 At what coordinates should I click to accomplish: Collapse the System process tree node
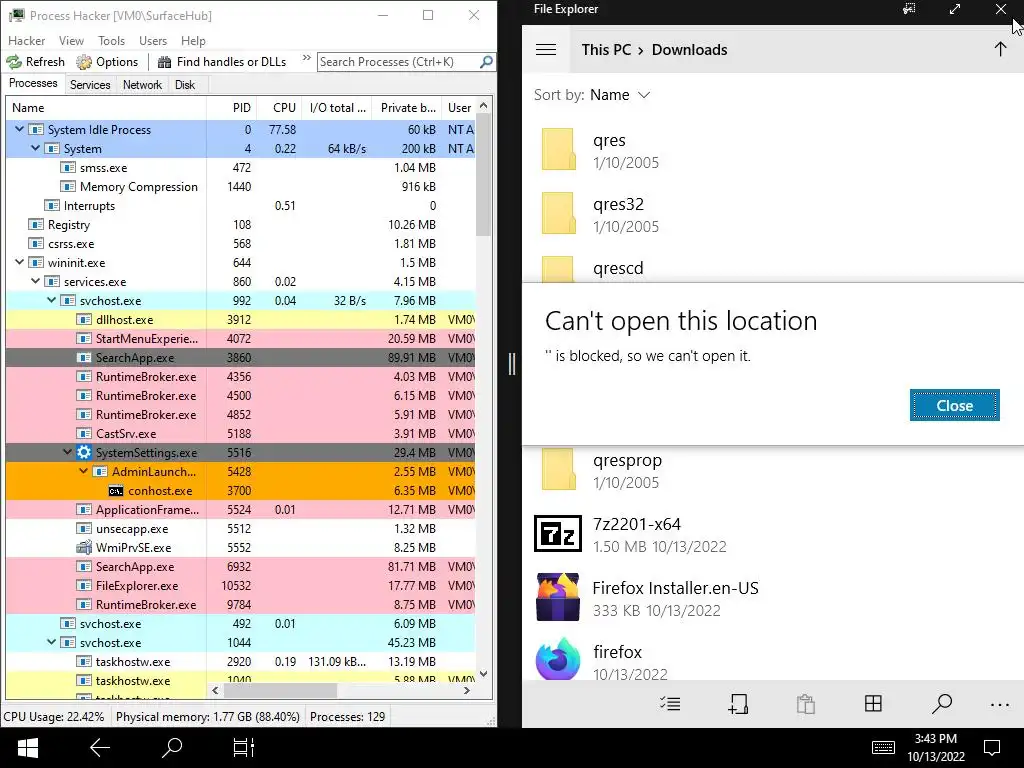(35, 148)
